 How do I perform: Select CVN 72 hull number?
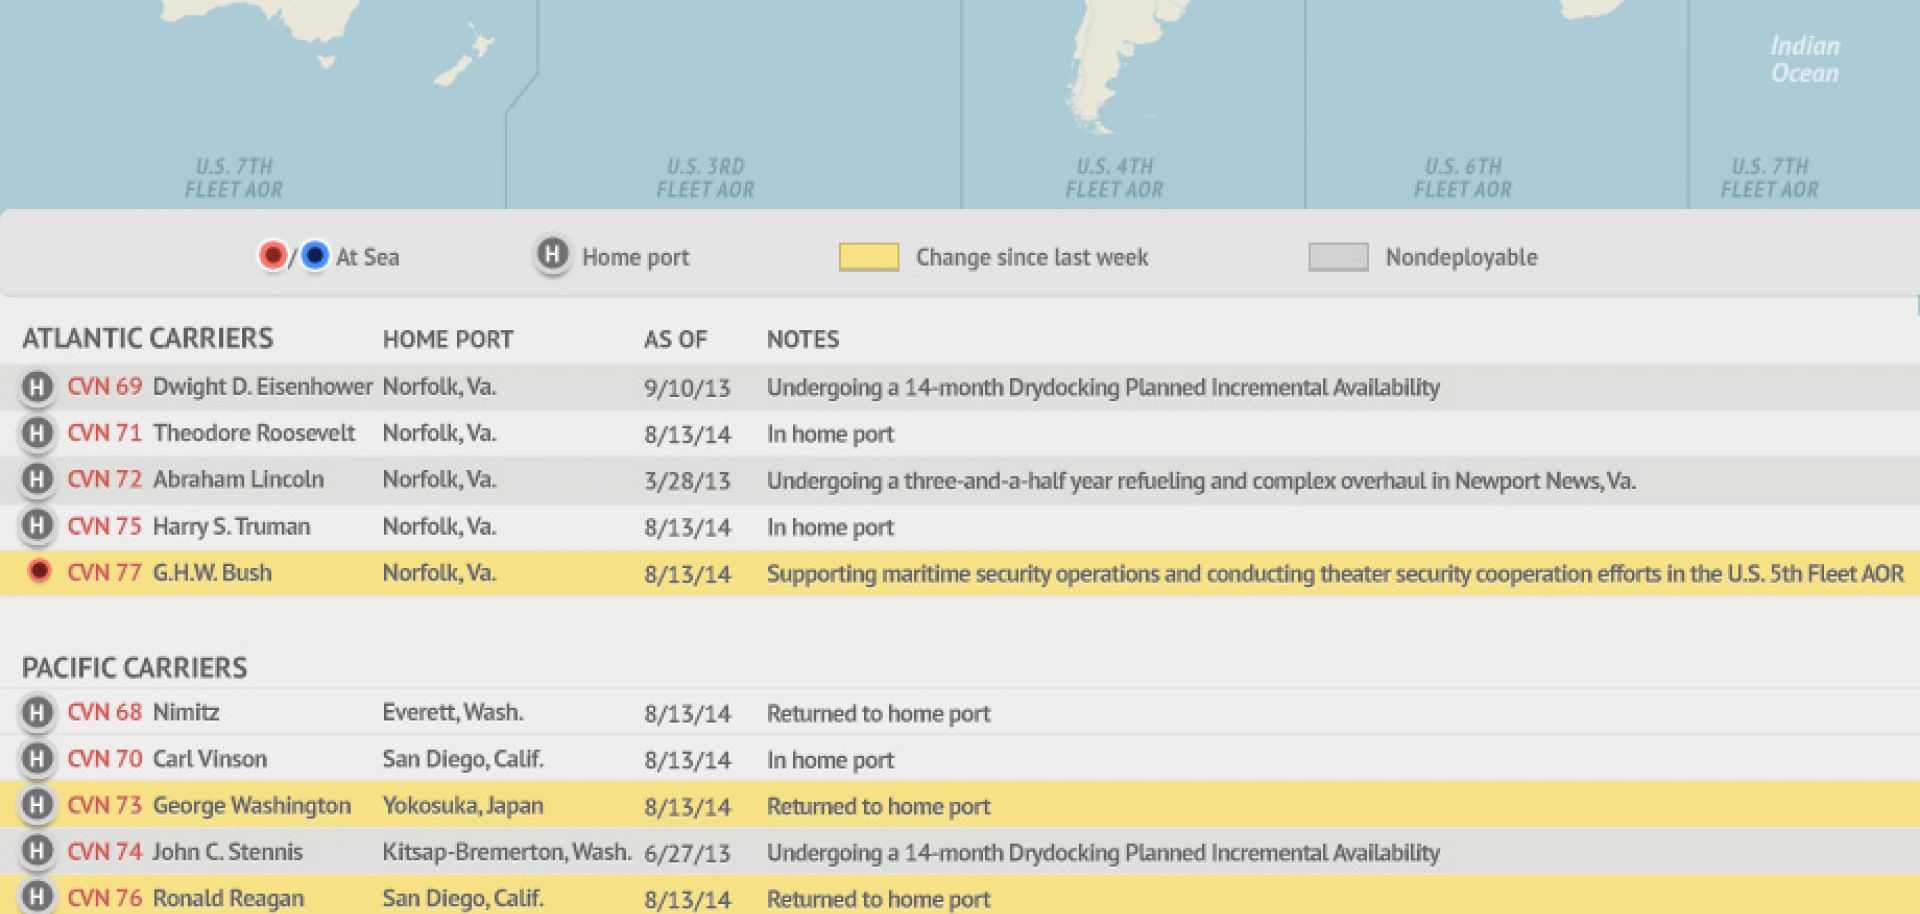tap(105, 480)
